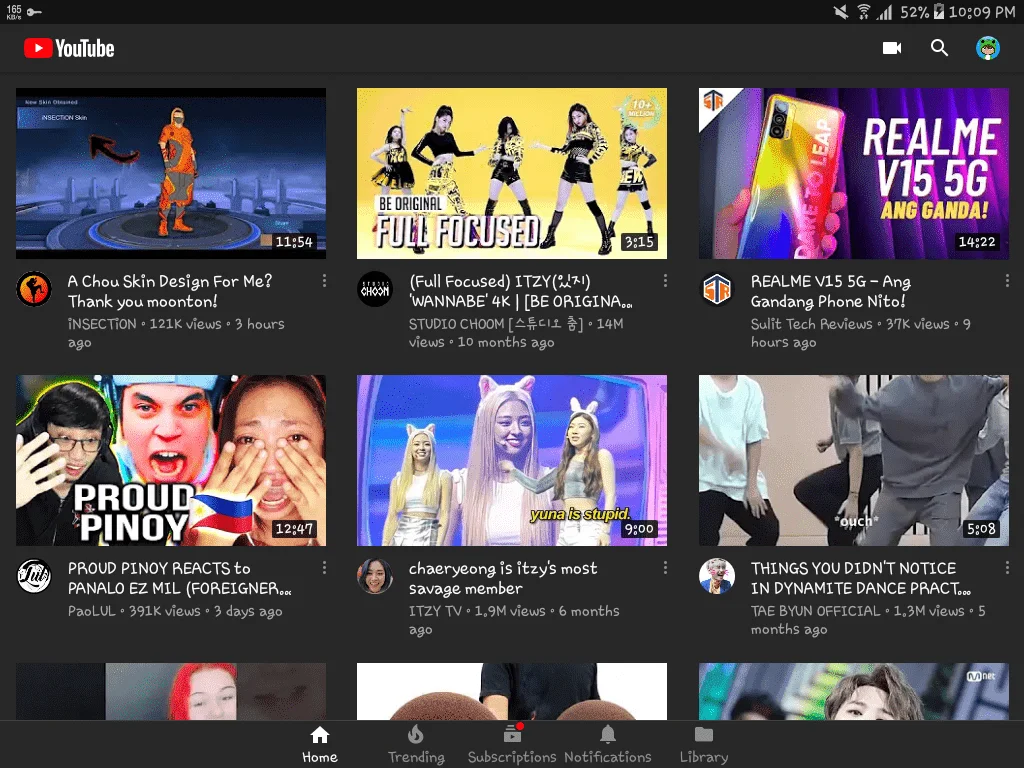This screenshot has height=768, width=1024.
Task: Open the camera upload icon
Action: [x=892, y=48]
